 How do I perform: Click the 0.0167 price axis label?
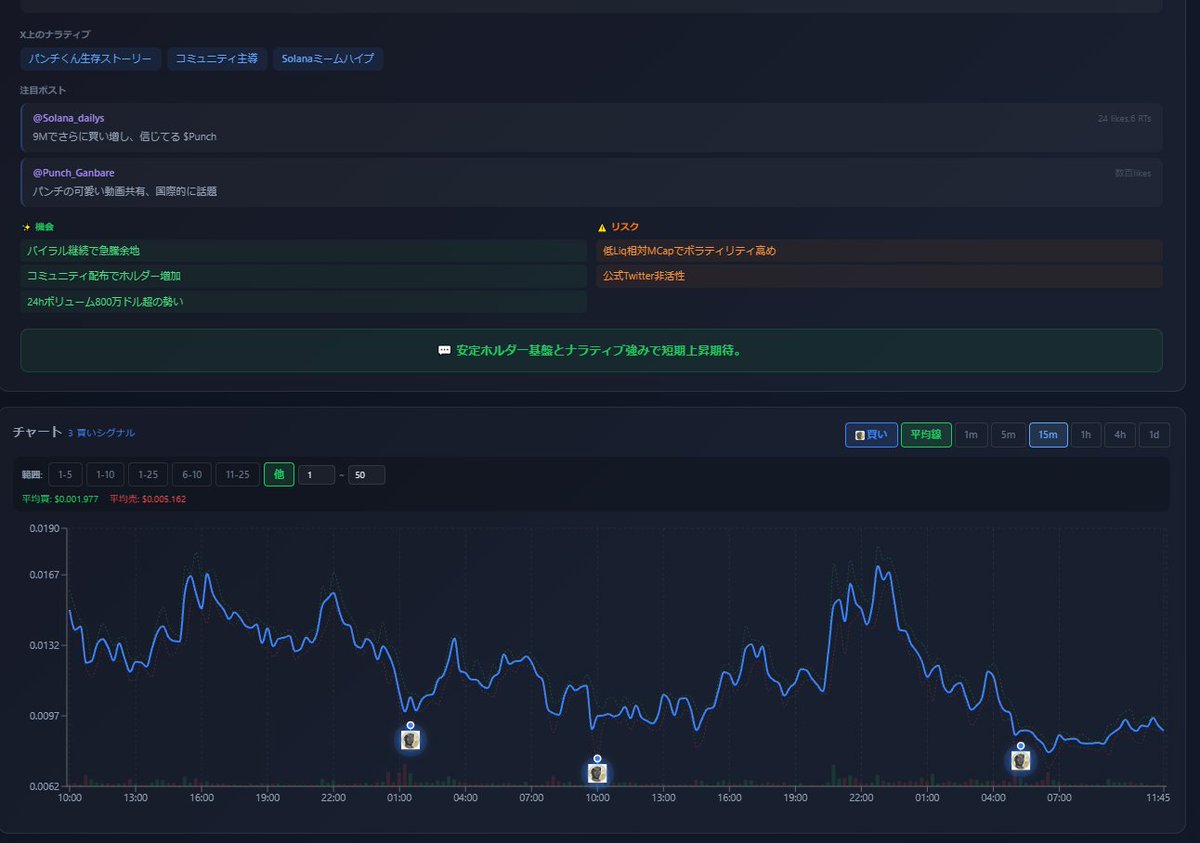[x=46, y=575]
